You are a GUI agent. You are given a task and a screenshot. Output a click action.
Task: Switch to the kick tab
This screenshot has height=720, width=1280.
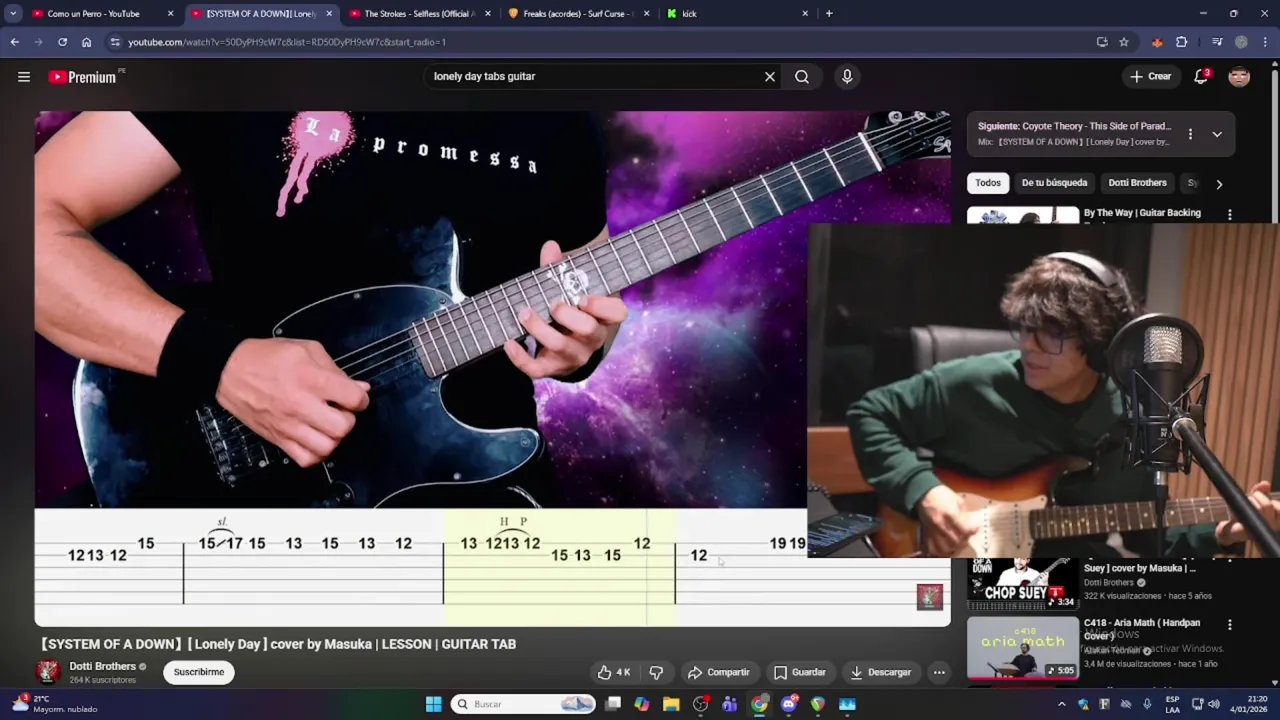tap(737, 14)
